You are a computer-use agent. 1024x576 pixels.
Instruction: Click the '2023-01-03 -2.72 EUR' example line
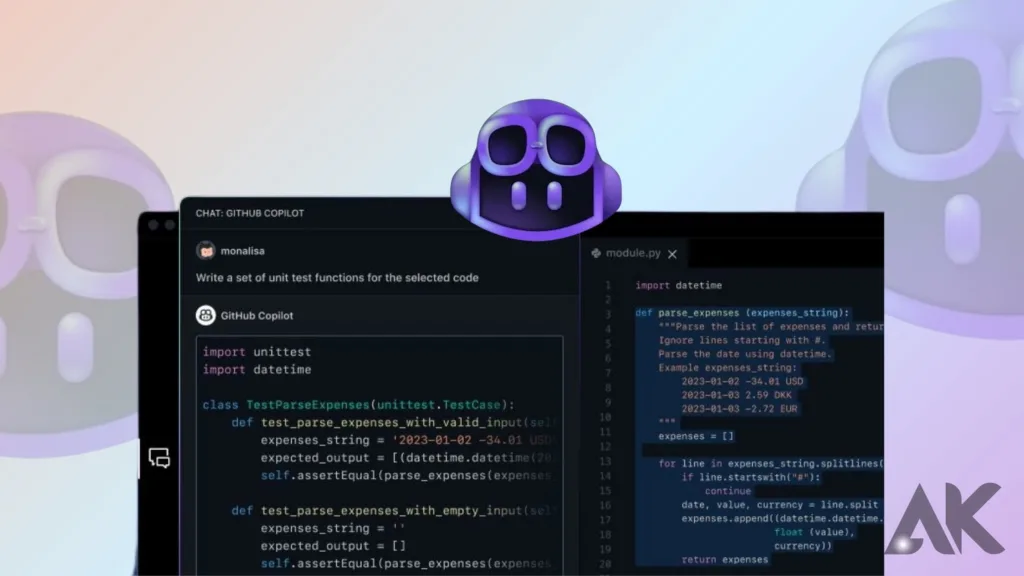(739, 409)
